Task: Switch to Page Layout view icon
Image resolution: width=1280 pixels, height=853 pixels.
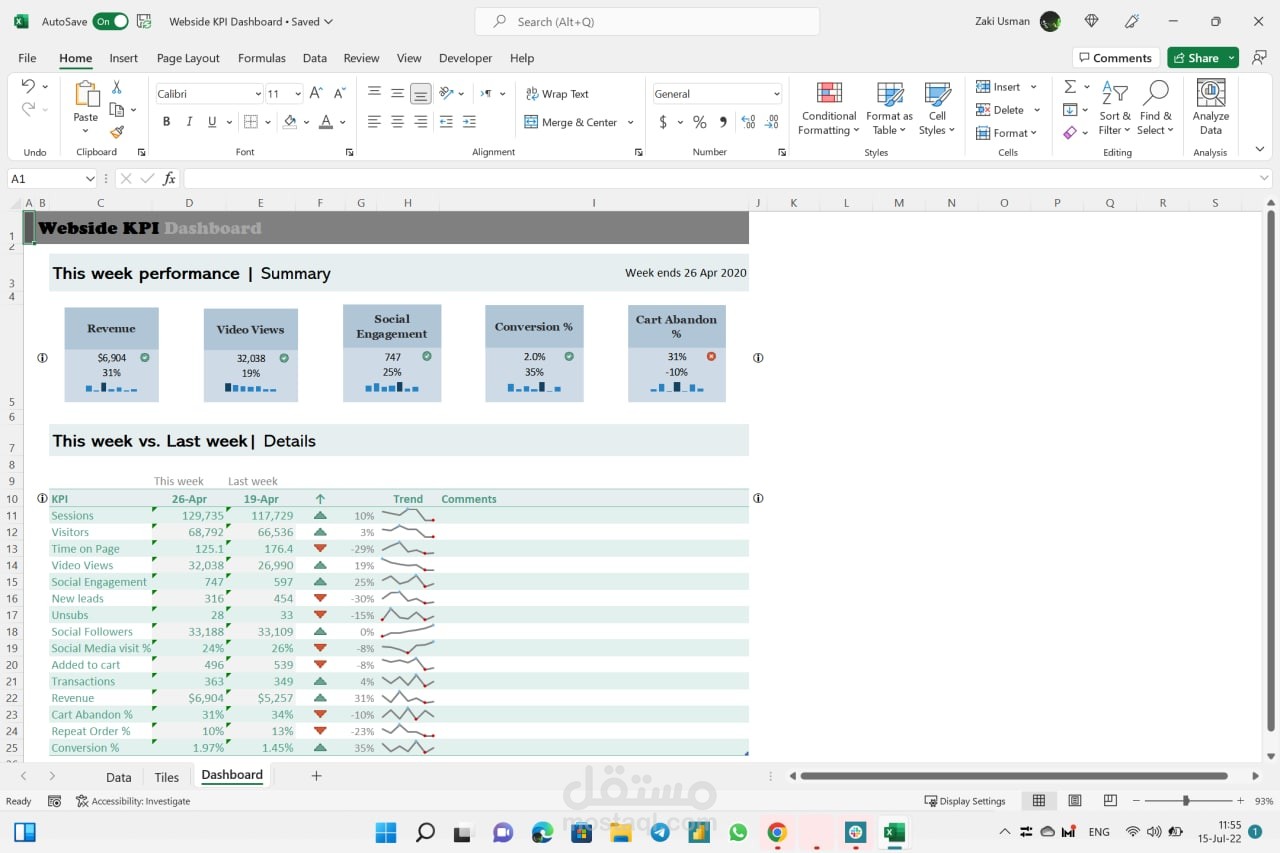Action: click(x=1075, y=801)
